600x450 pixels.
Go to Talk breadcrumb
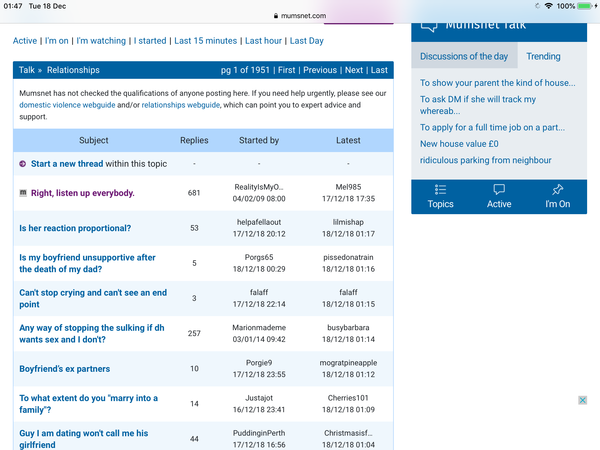tap(27, 70)
